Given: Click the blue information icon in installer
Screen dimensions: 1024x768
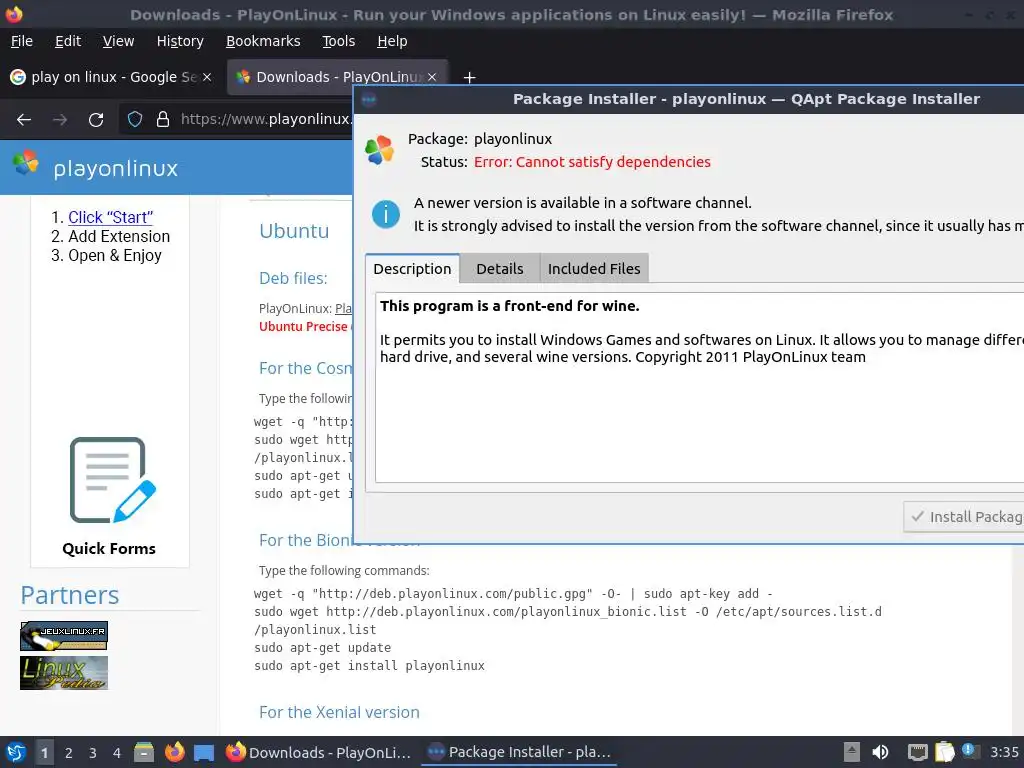Looking at the screenshot, I should (386, 214).
